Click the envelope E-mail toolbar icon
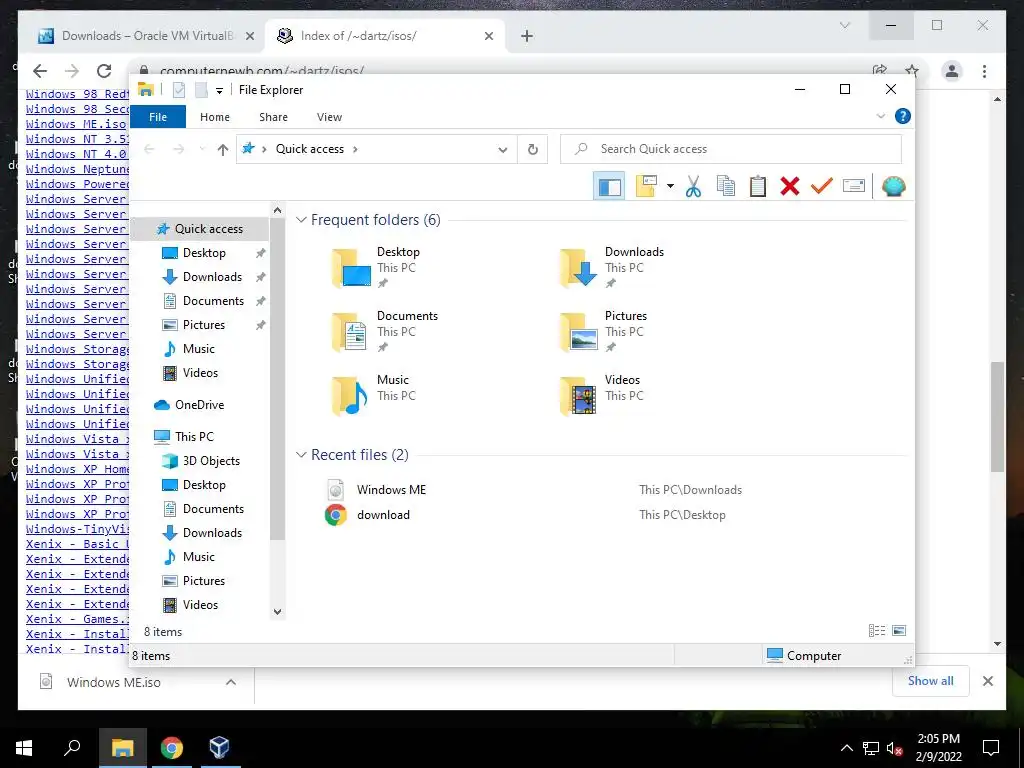1024x768 pixels. click(x=854, y=186)
